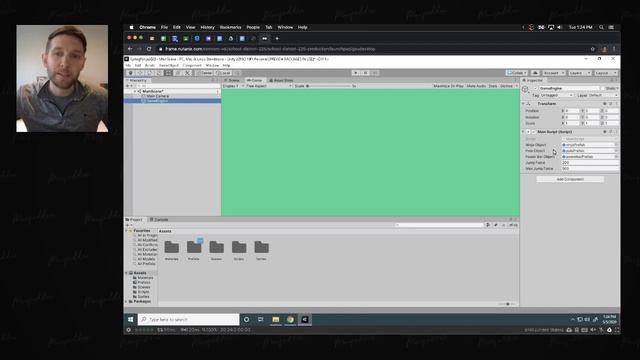Open Unity's Component menu
Image resolution: width=640 pixels, height=360 pixels.
(192, 65)
